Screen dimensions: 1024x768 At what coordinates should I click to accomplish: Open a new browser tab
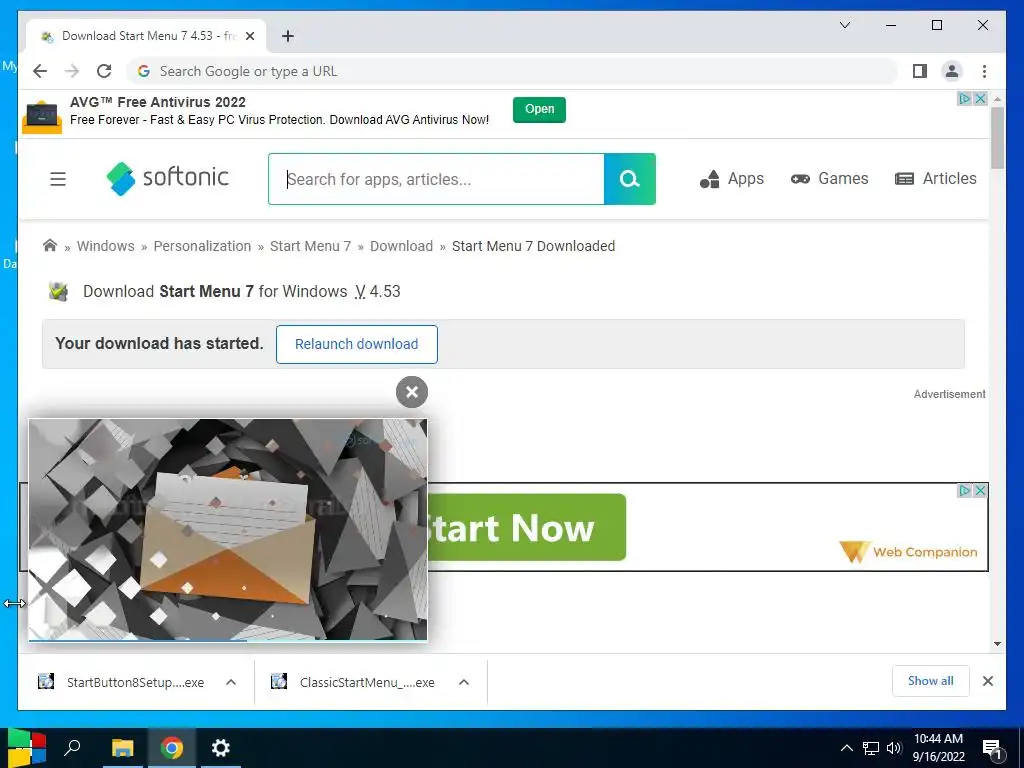(x=288, y=36)
